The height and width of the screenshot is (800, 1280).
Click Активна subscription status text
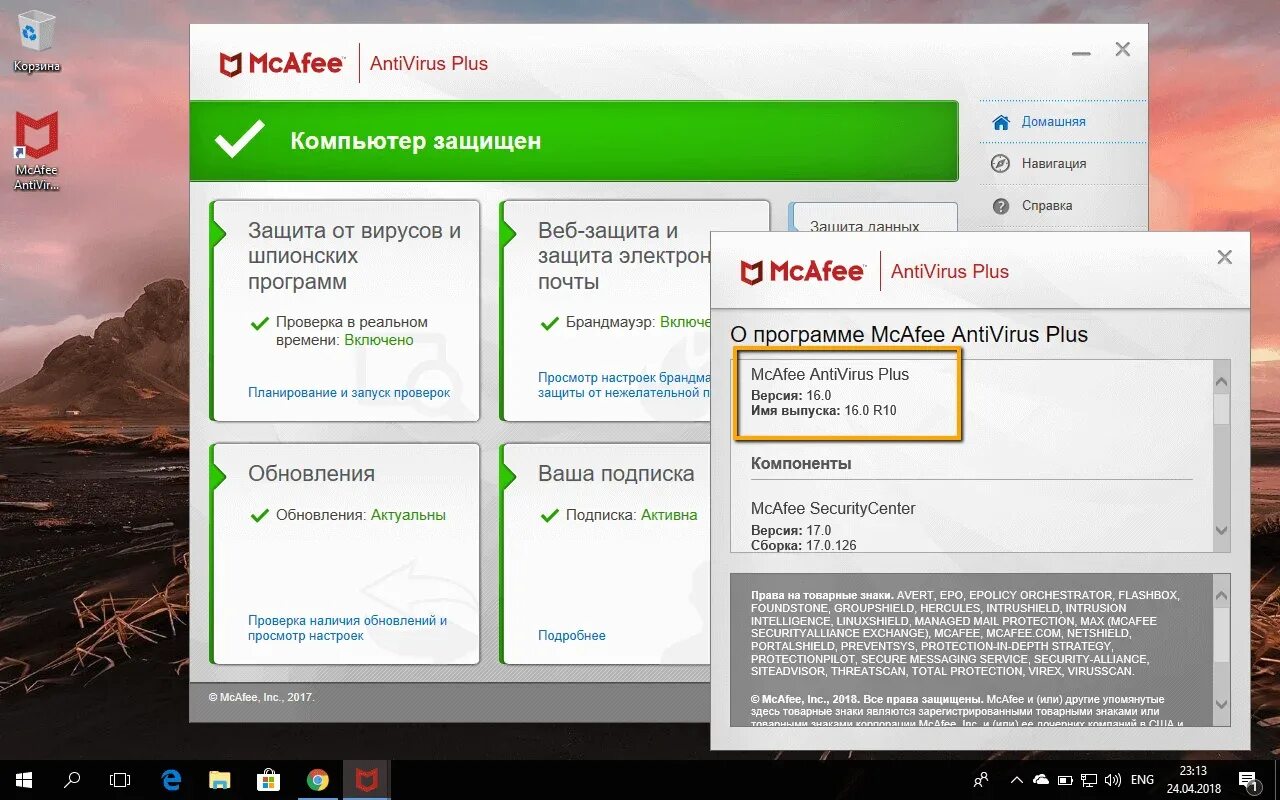coord(669,516)
